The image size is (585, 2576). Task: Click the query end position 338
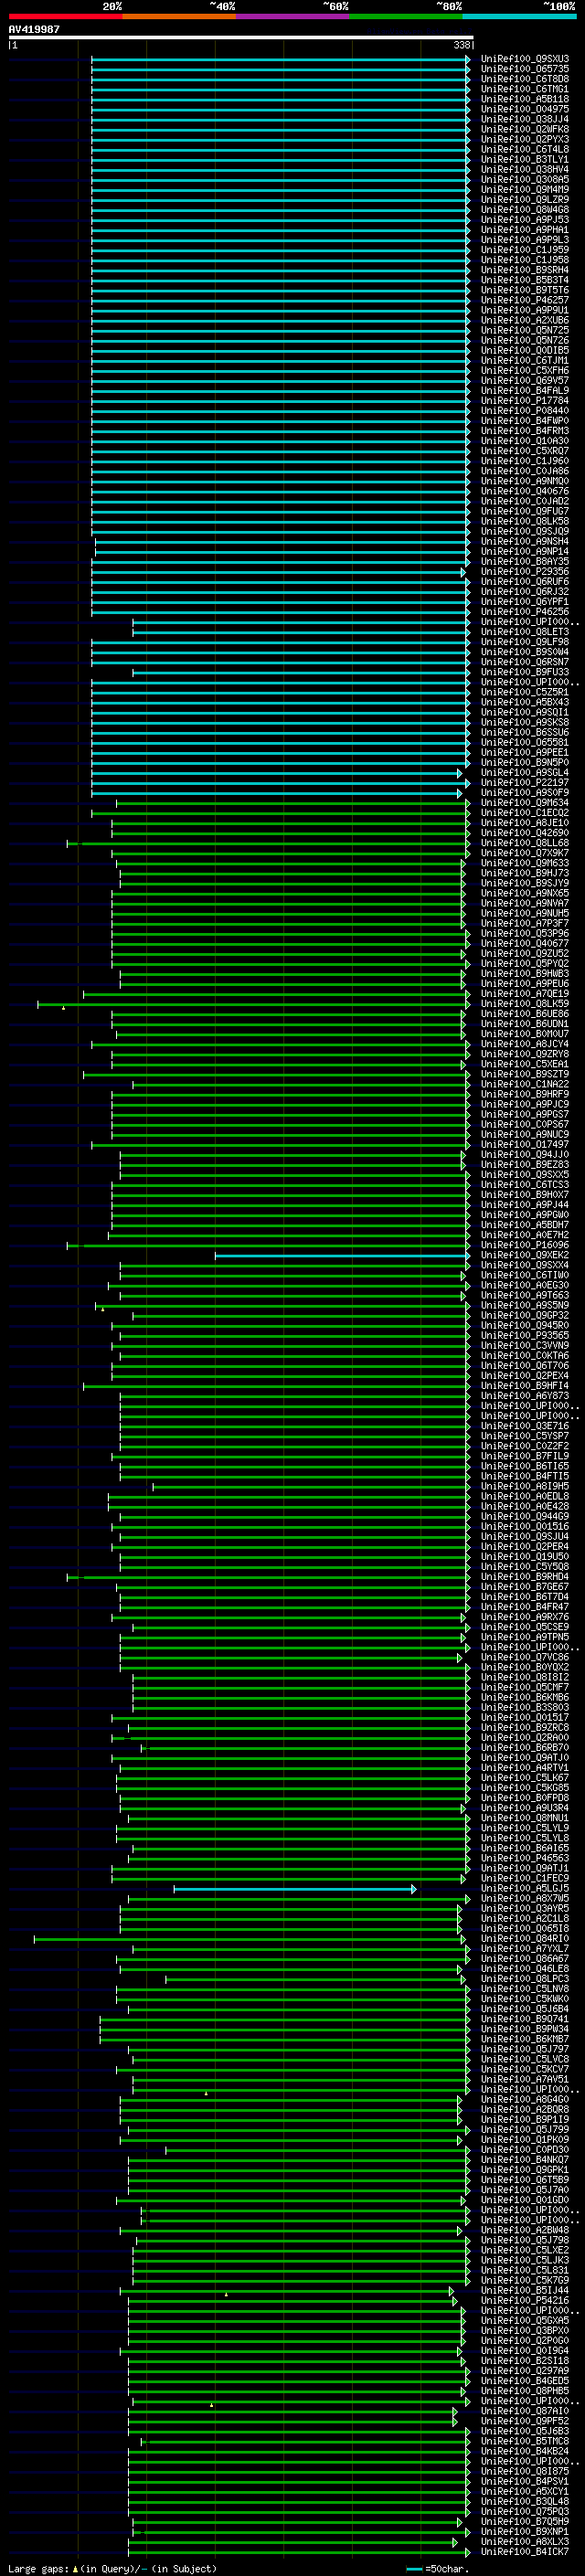point(462,45)
